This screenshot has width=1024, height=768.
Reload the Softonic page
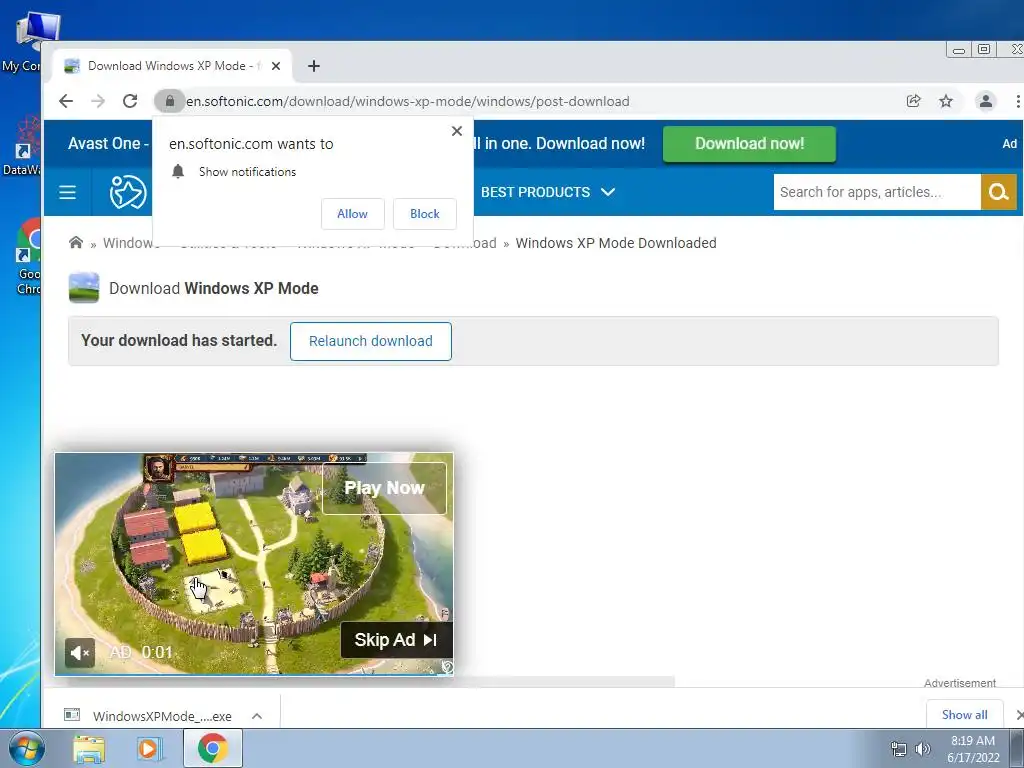tap(130, 101)
